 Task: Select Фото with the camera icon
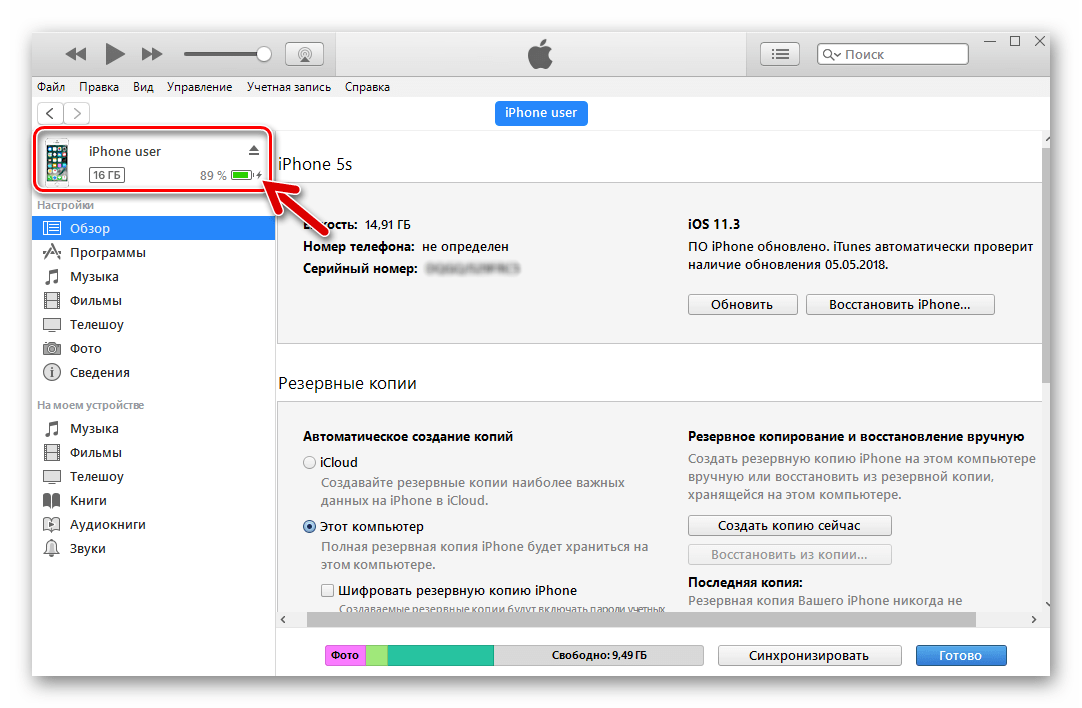[x=85, y=349]
